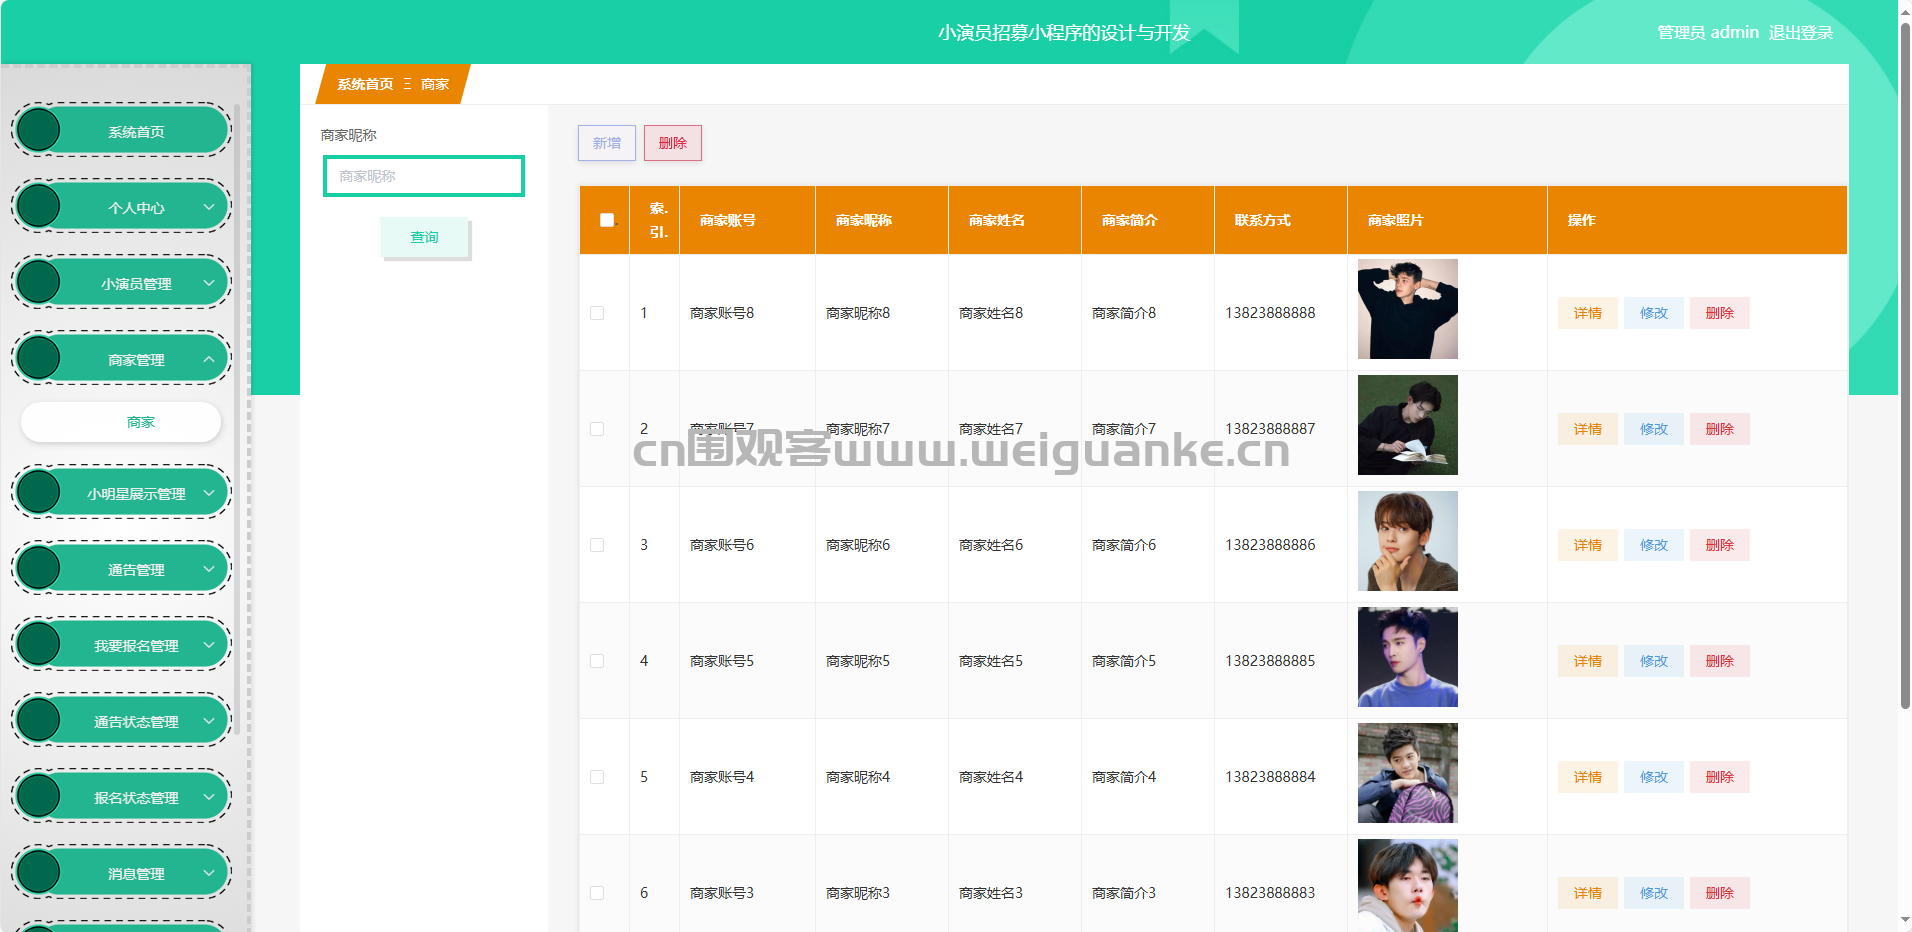Screen dimensions: 1912x932
Task: Check the row checkbox for 商家账号5
Action: tap(597, 661)
